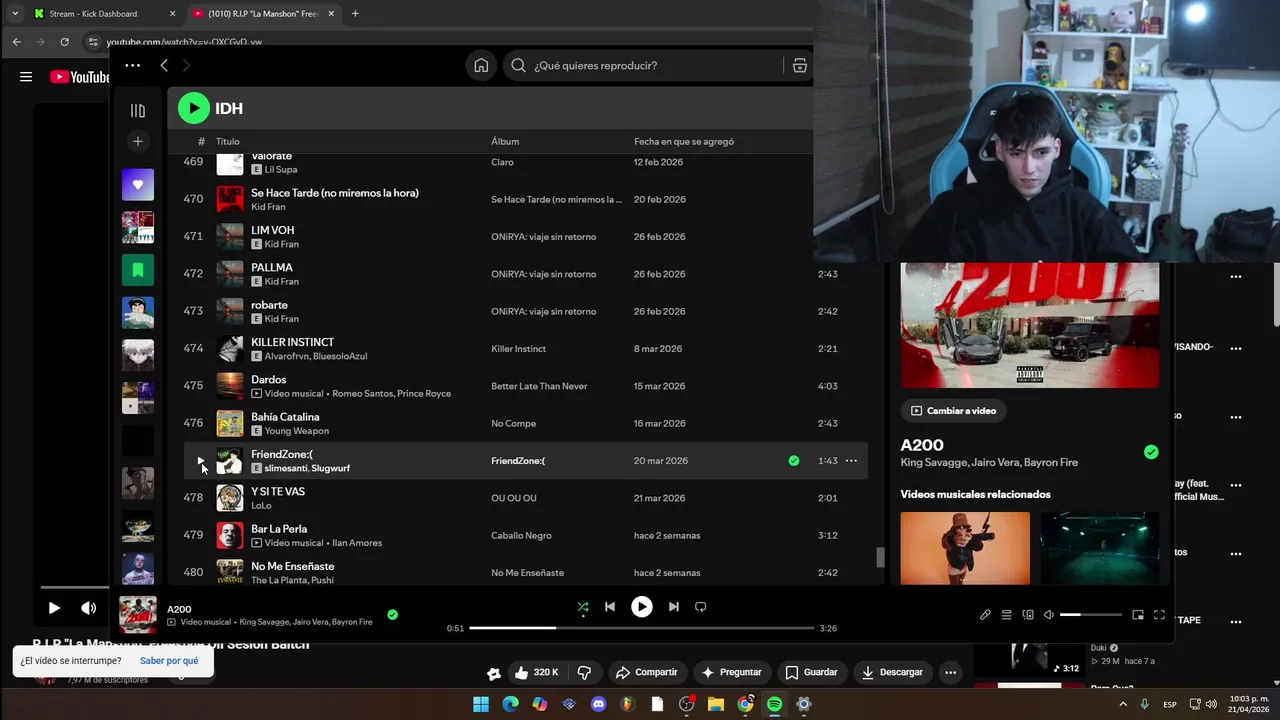Toggle repeat mode in Spotify

point(700,607)
